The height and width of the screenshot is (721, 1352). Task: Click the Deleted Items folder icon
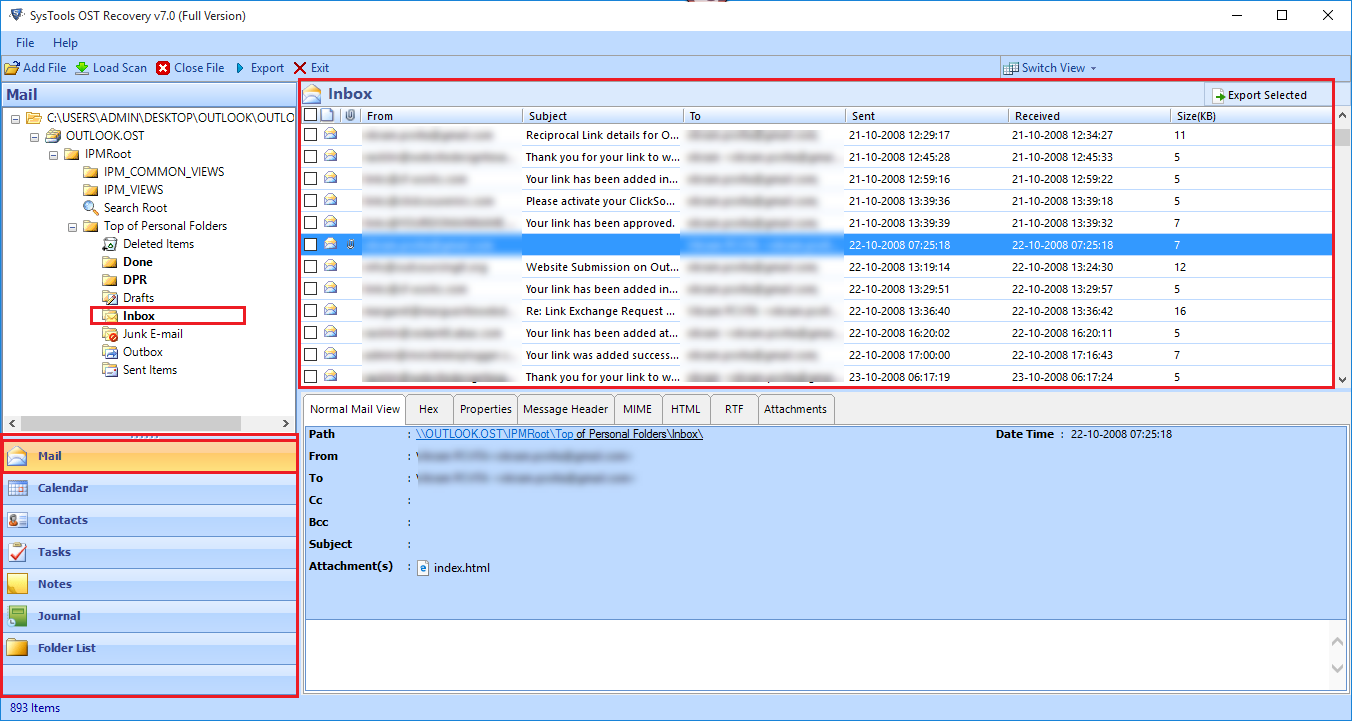coord(110,244)
